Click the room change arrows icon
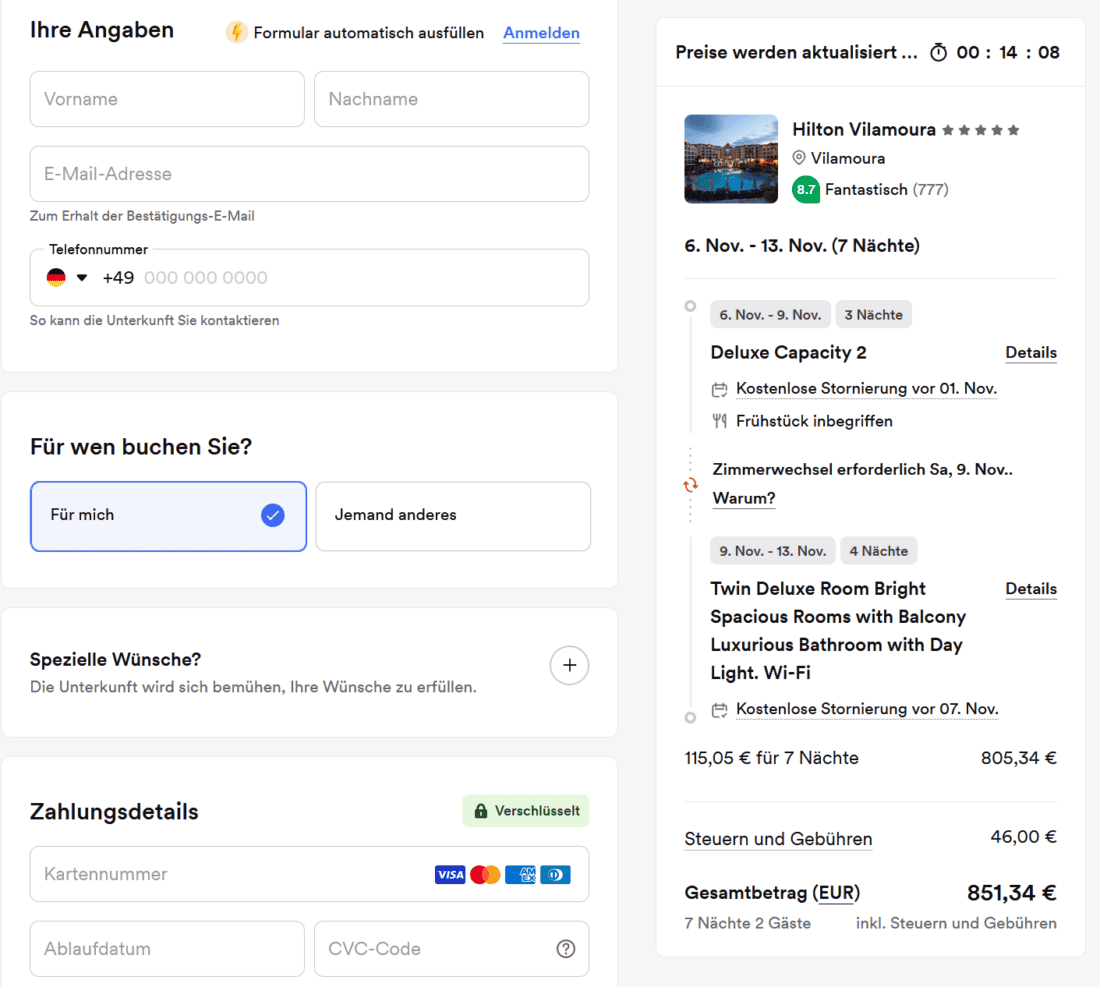Screen dimensions: 1100x987 [690, 485]
